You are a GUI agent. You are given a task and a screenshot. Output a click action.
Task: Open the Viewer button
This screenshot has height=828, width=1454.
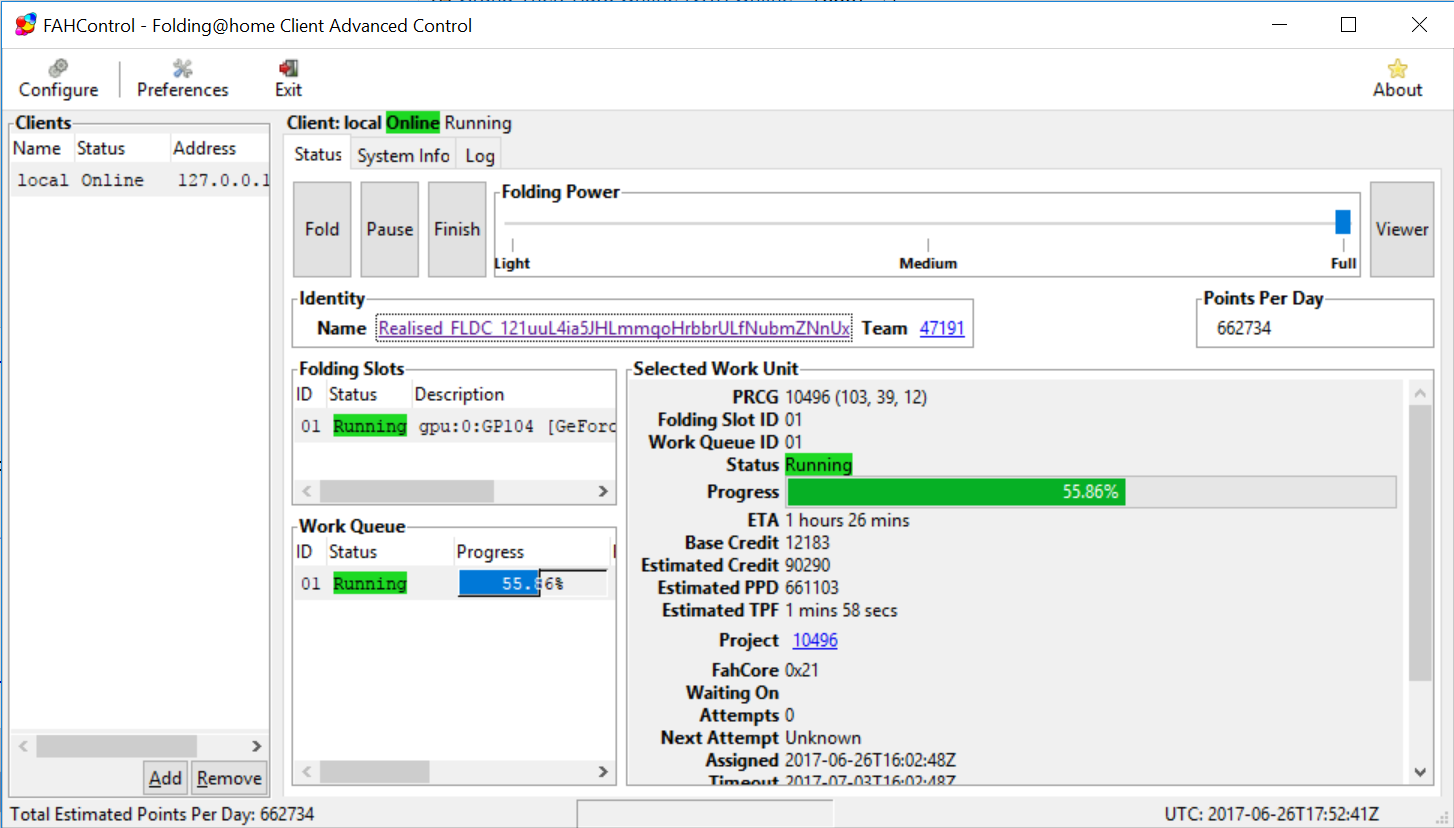click(1401, 229)
